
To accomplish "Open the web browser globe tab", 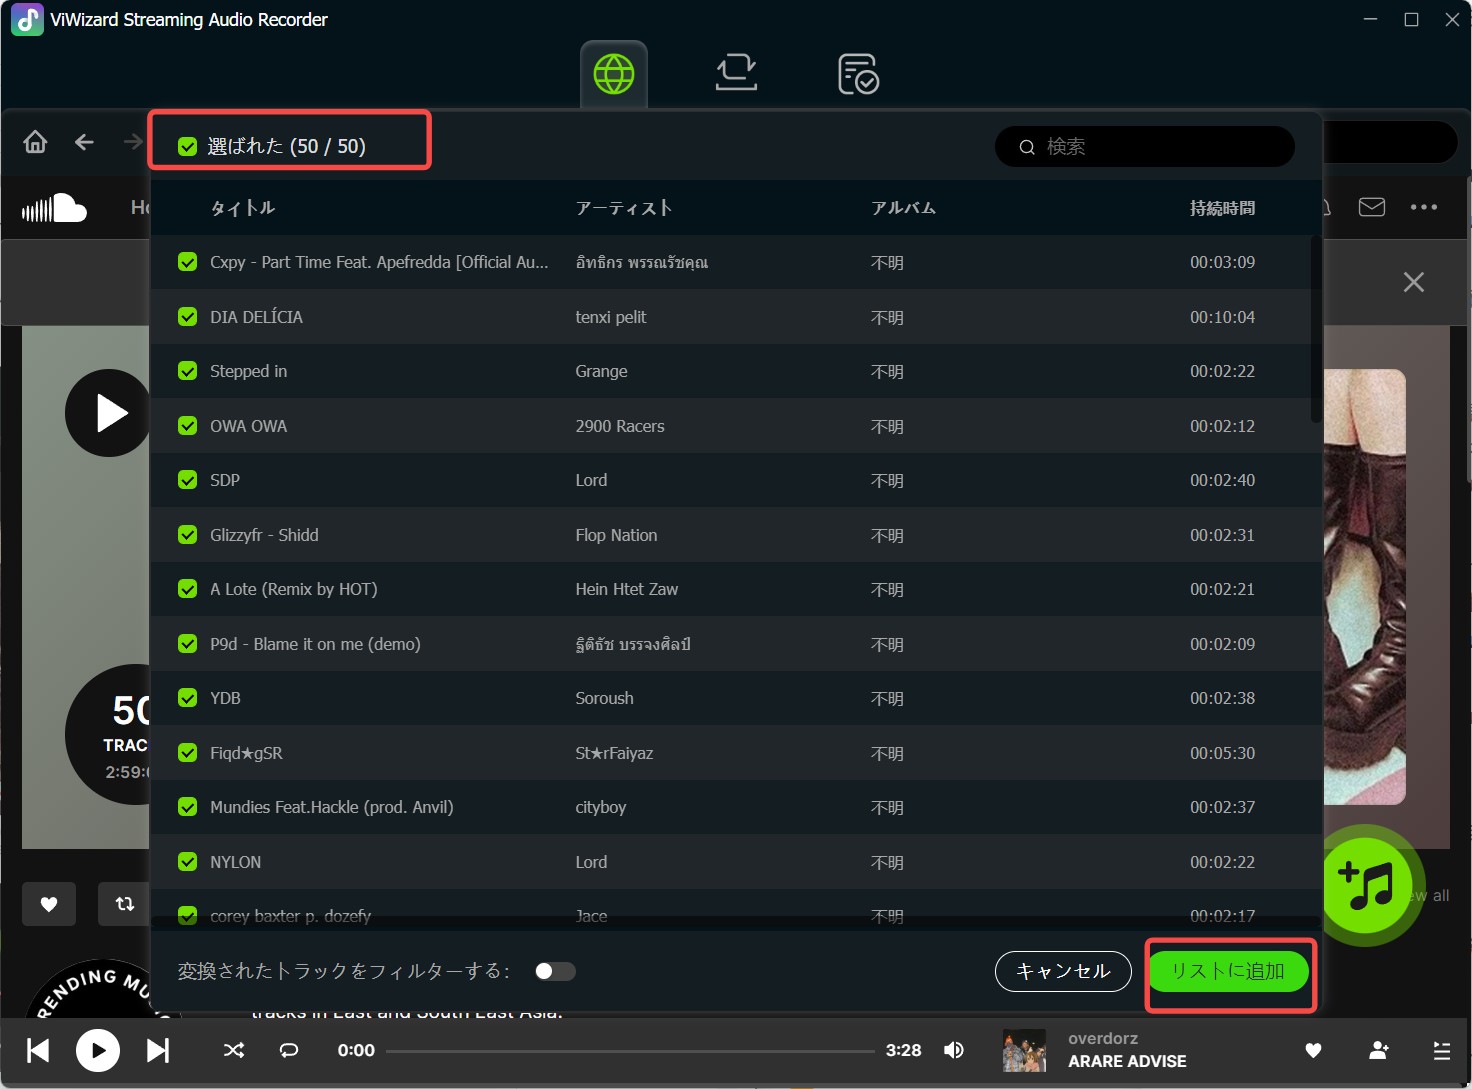I will pyautogui.click(x=614, y=74).
